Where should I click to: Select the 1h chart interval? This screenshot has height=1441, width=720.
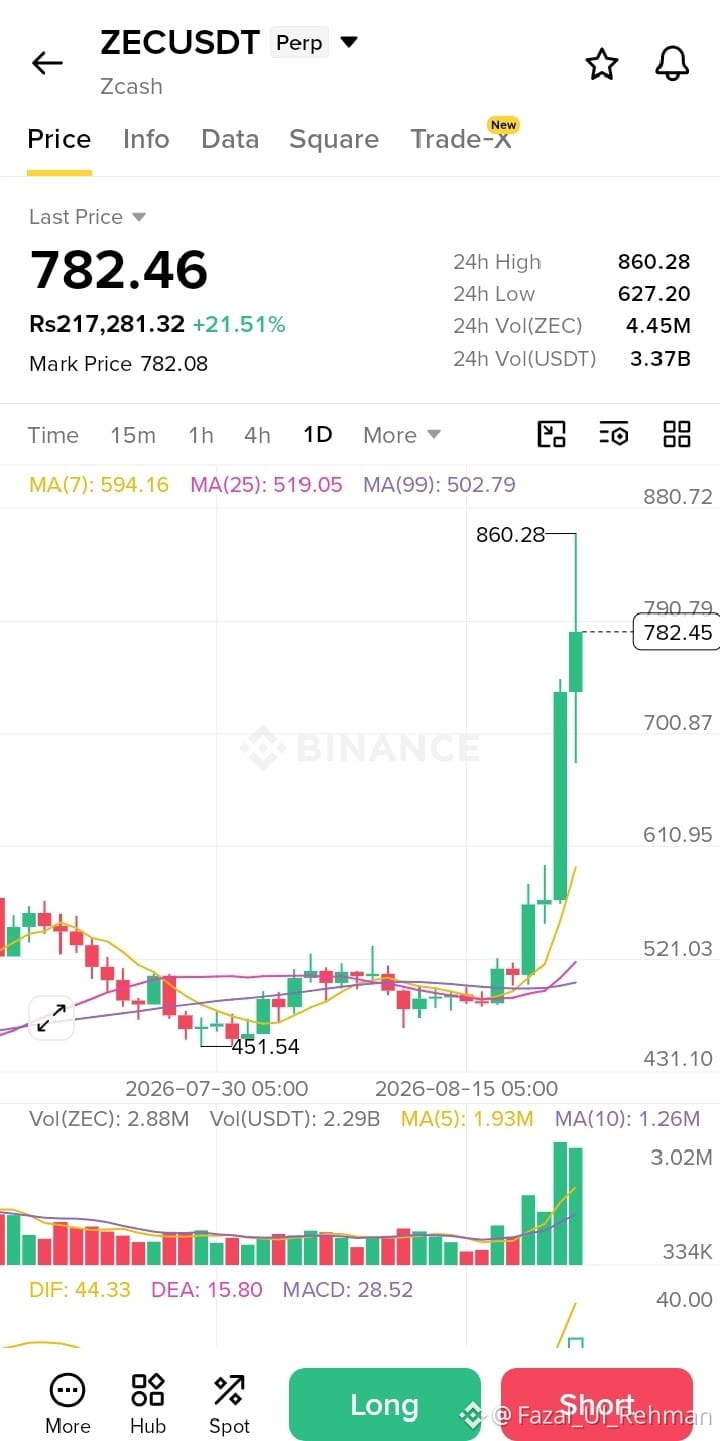tap(201, 435)
